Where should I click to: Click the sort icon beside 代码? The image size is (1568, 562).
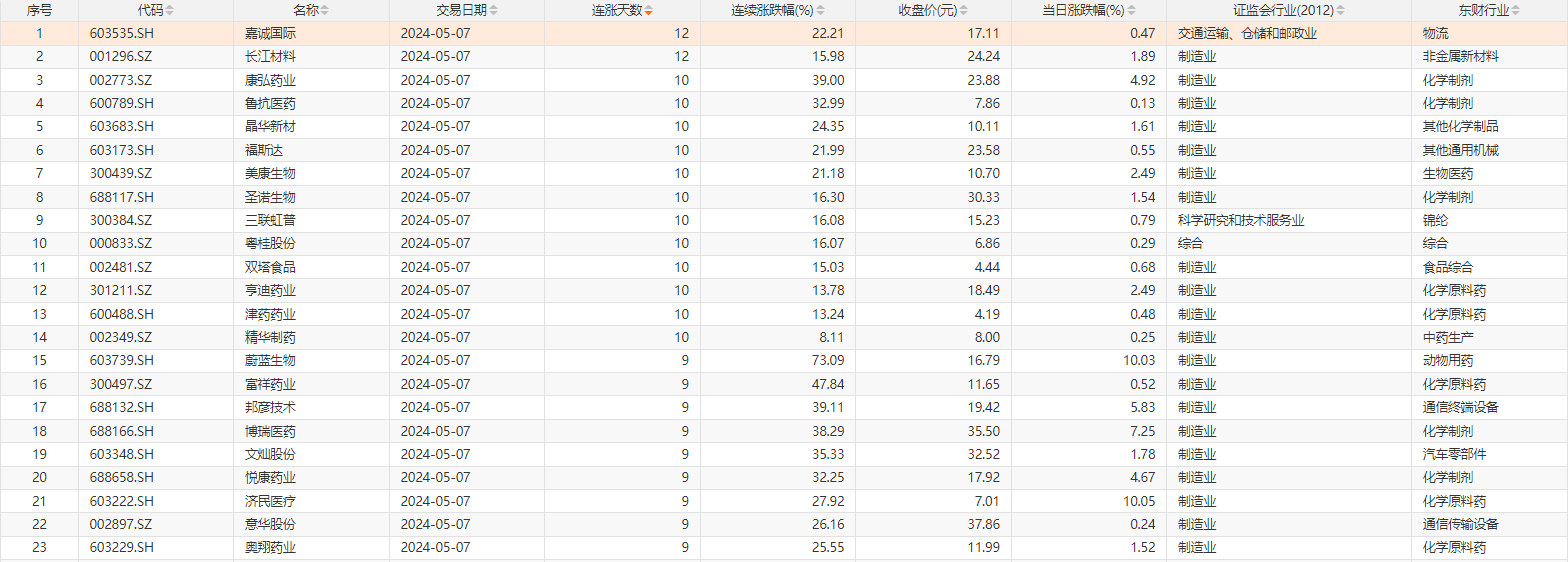pos(169,11)
